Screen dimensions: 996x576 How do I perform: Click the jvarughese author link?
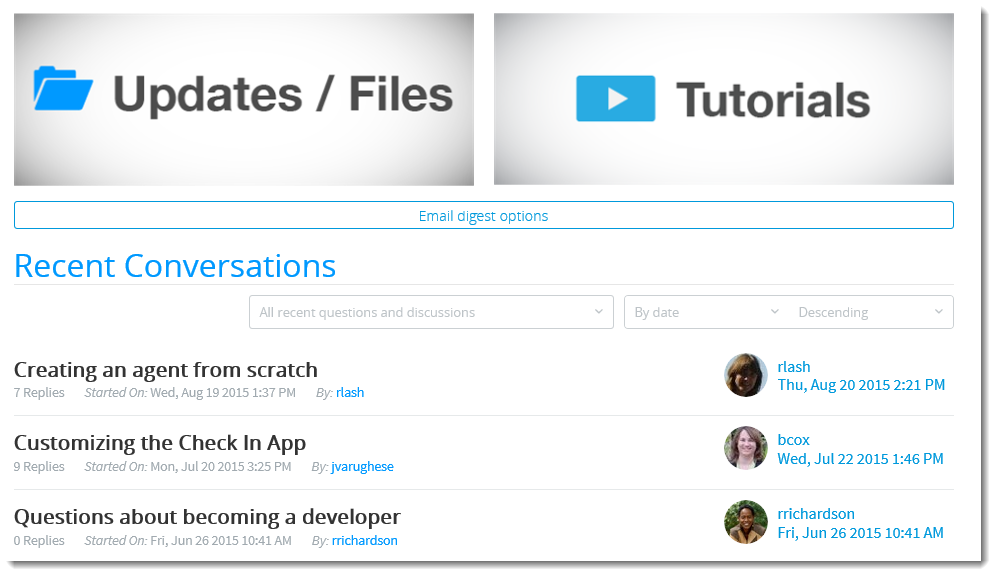[x=362, y=467]
